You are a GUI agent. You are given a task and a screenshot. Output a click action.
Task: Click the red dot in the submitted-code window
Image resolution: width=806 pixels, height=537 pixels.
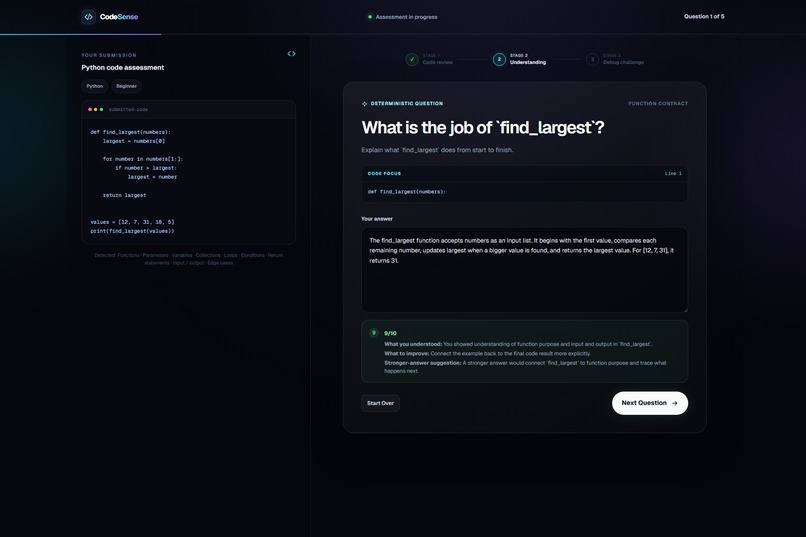[90, 109]
